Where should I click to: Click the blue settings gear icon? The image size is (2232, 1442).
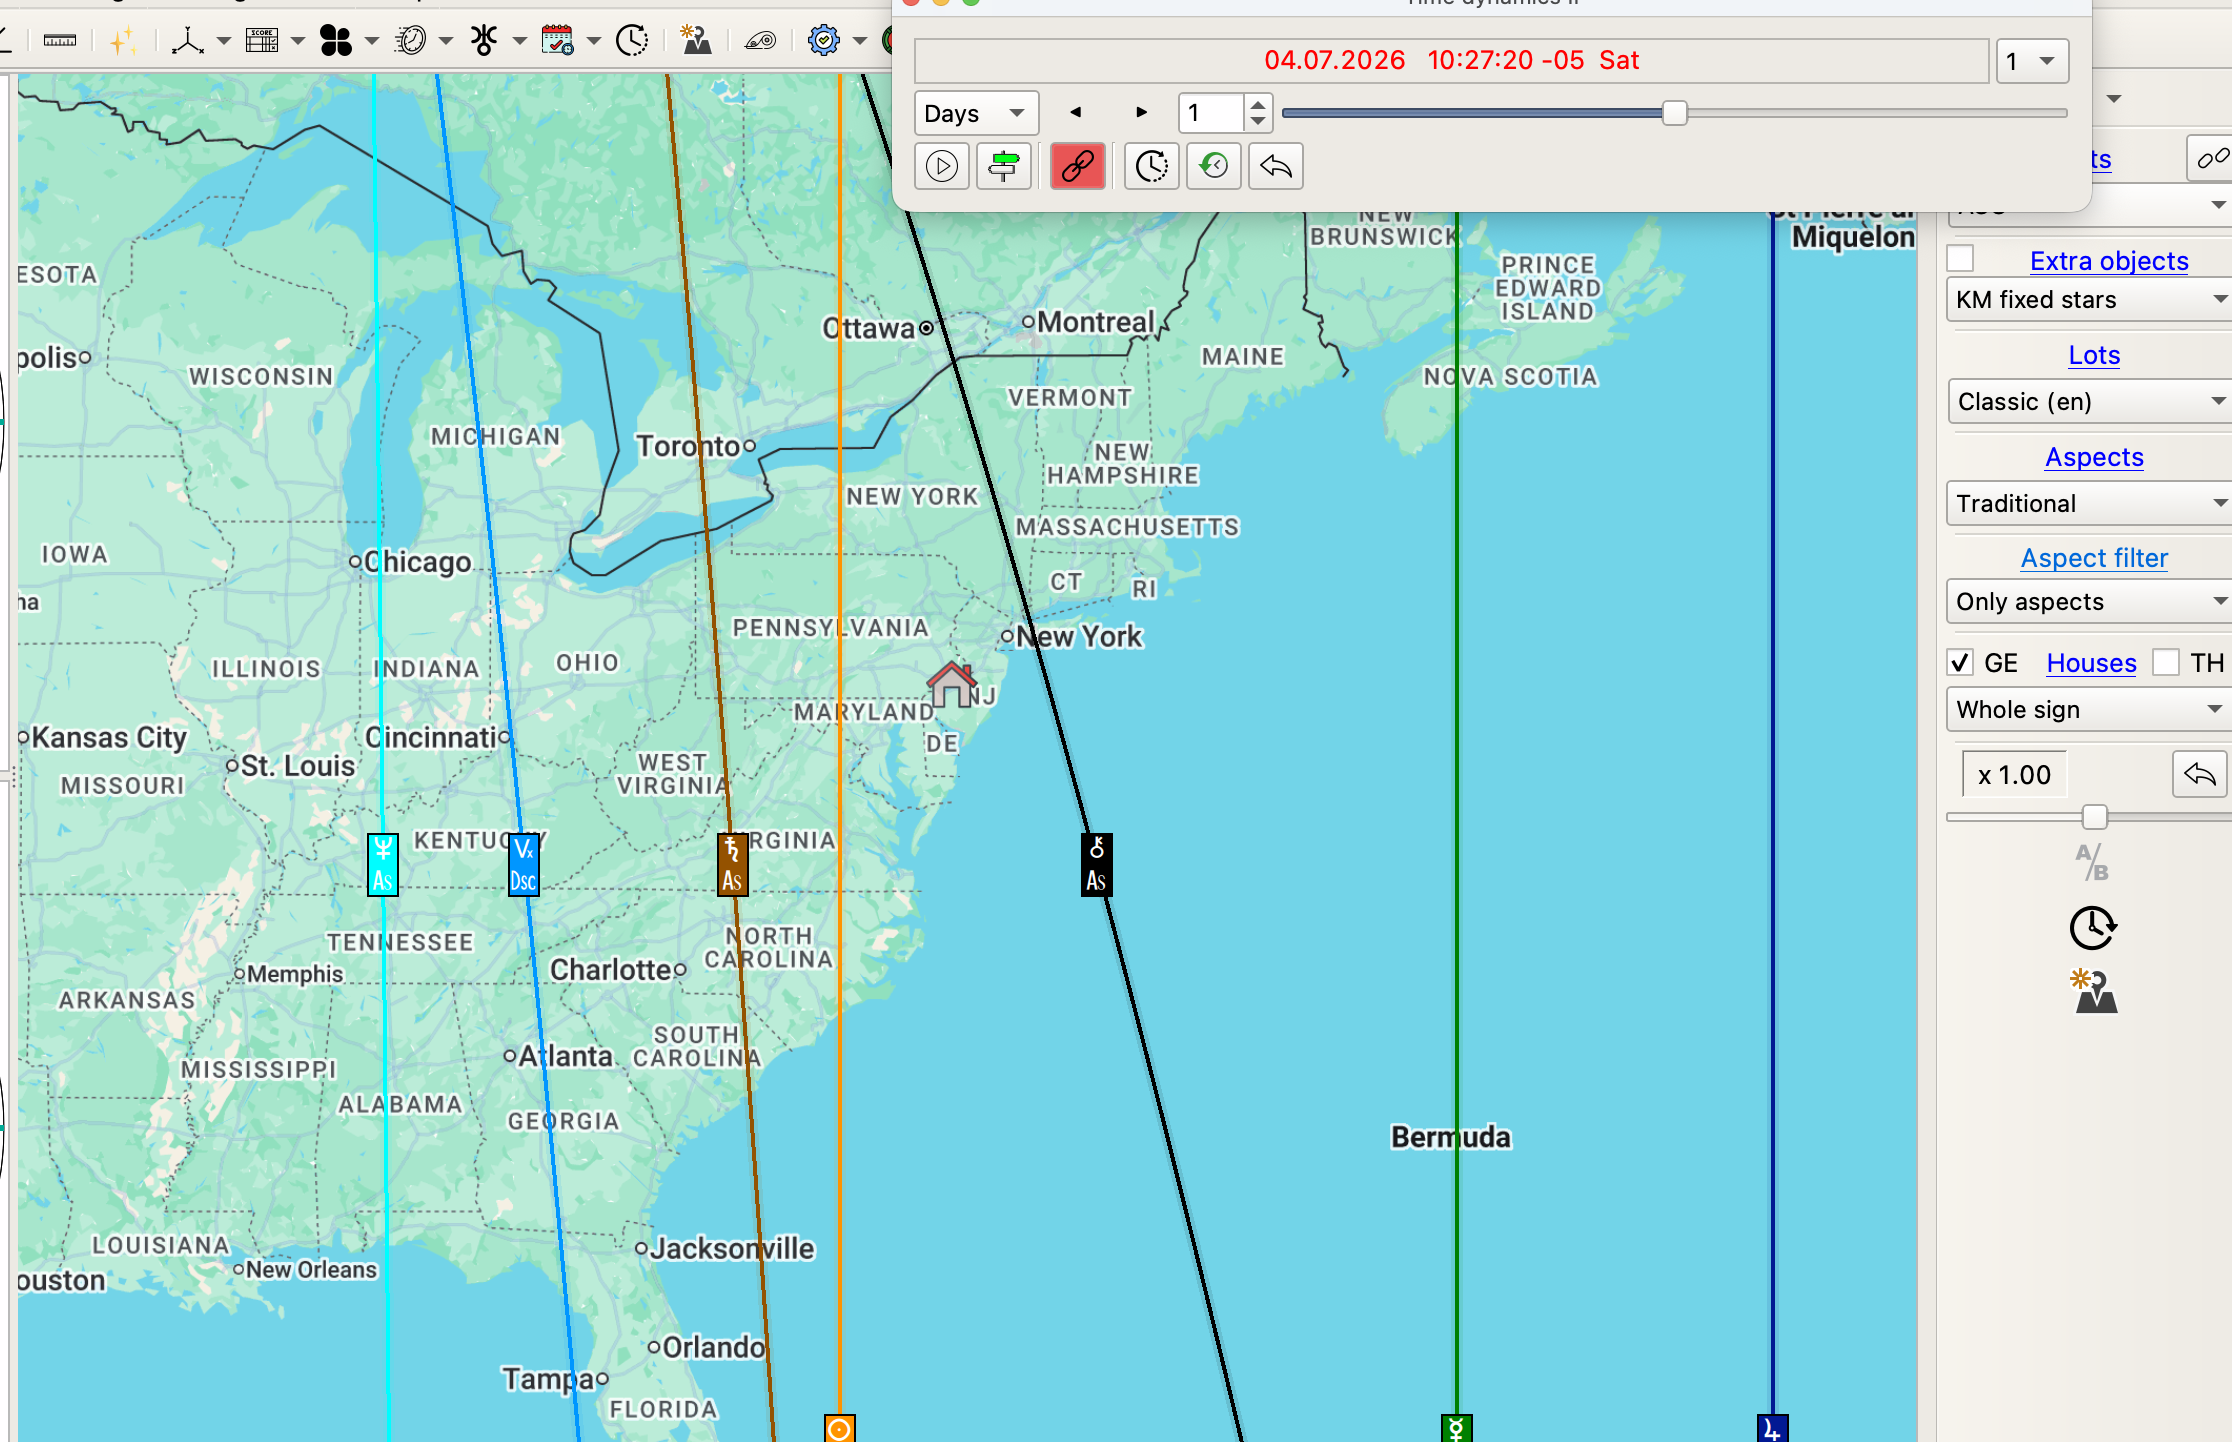[824, 41]
